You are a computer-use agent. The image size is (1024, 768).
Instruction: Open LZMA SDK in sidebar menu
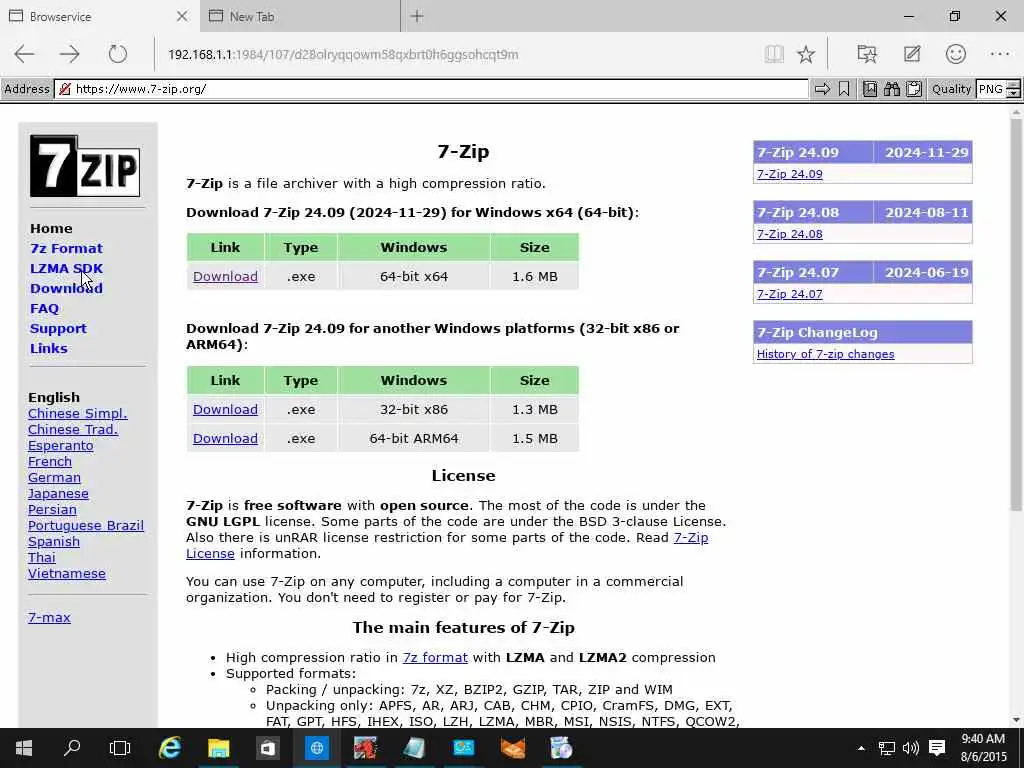[x=66, y=268]
